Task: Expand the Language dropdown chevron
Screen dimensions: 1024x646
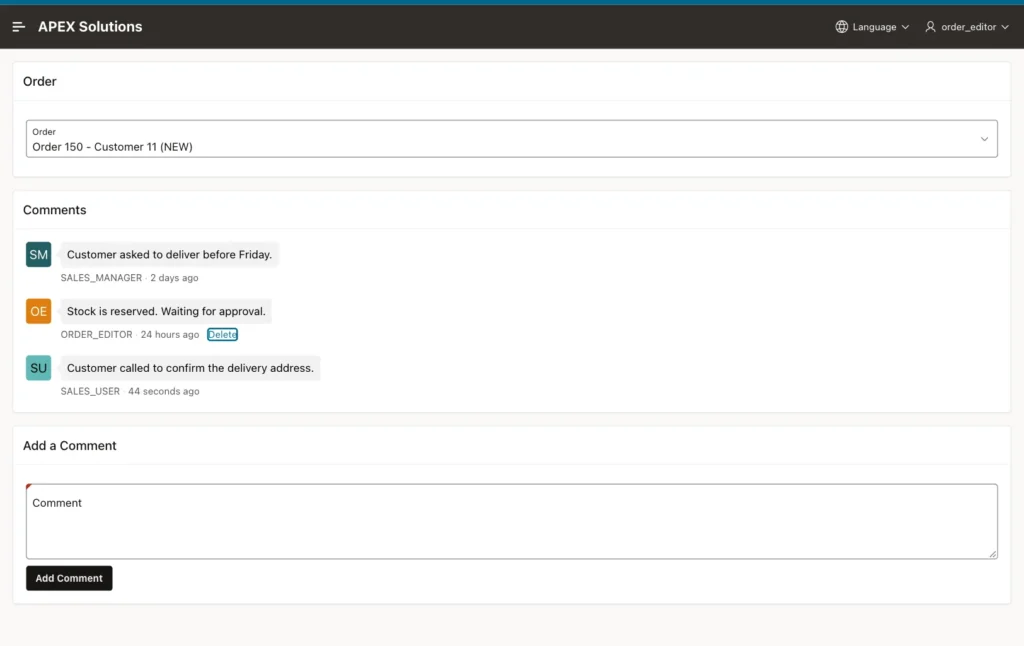Action: (x=905, y=27)
